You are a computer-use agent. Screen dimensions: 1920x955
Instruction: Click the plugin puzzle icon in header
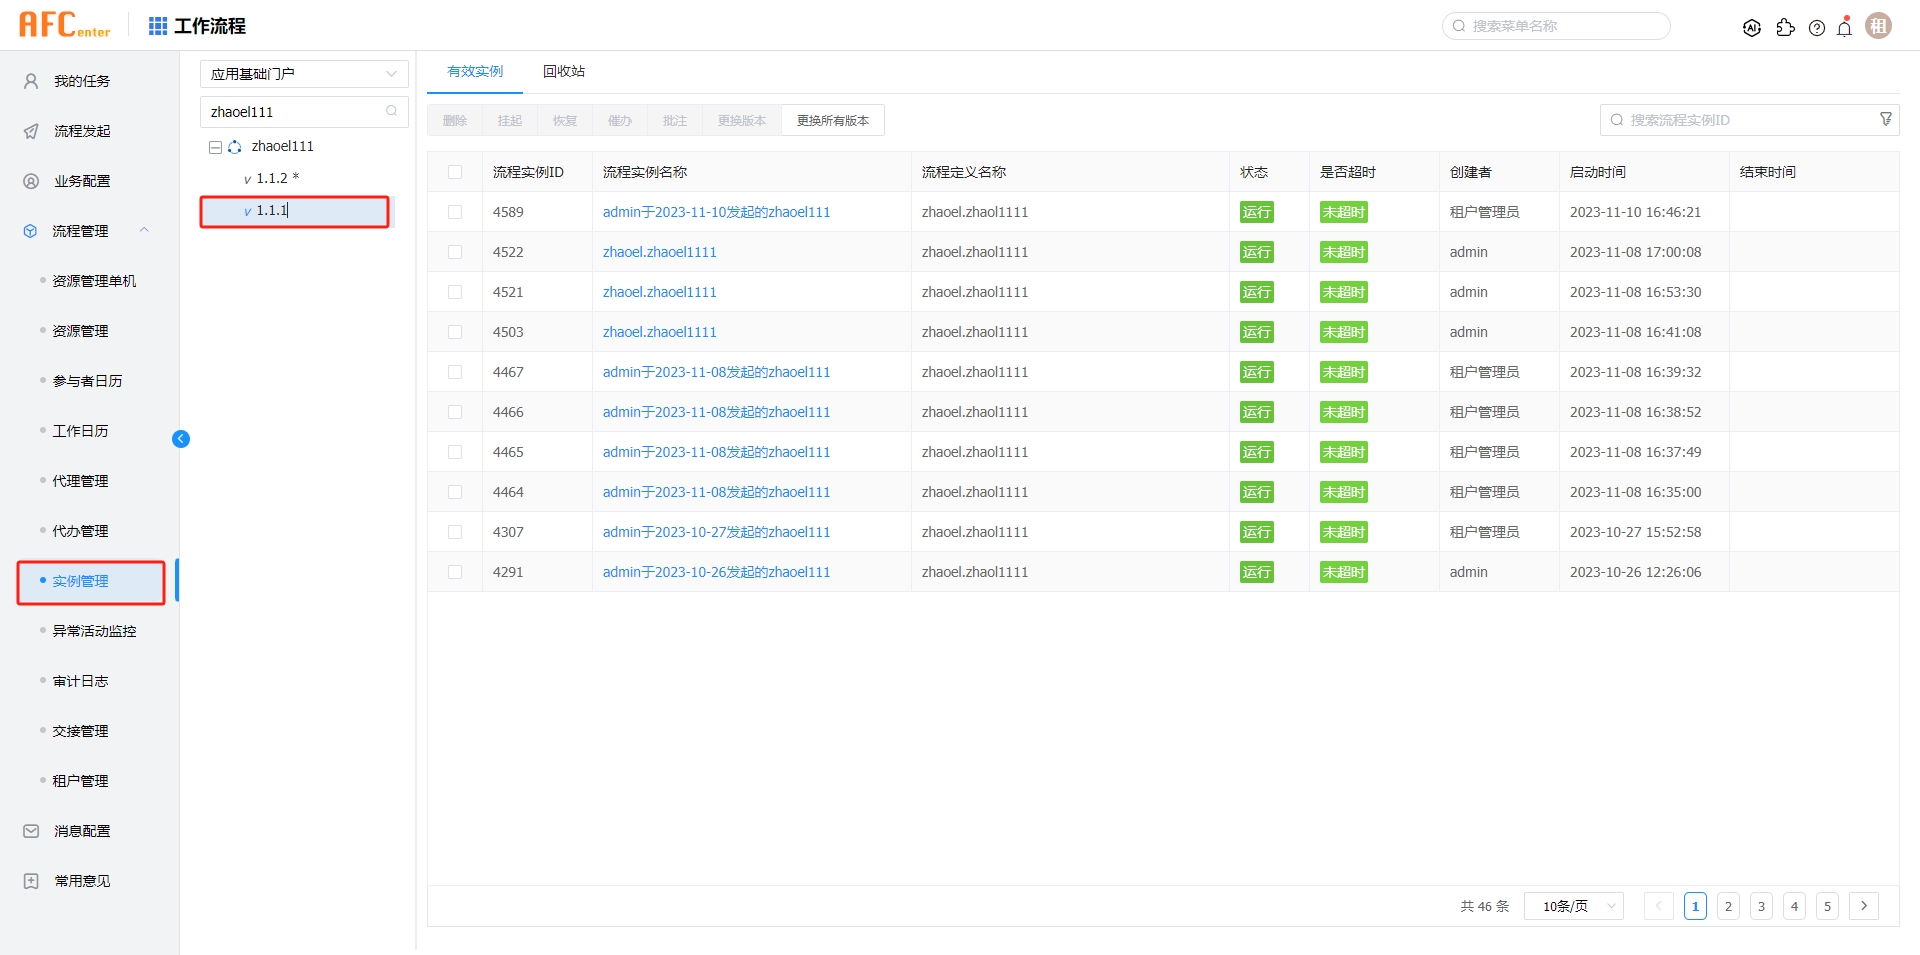pyautogui.click(x=1786, y=28)
